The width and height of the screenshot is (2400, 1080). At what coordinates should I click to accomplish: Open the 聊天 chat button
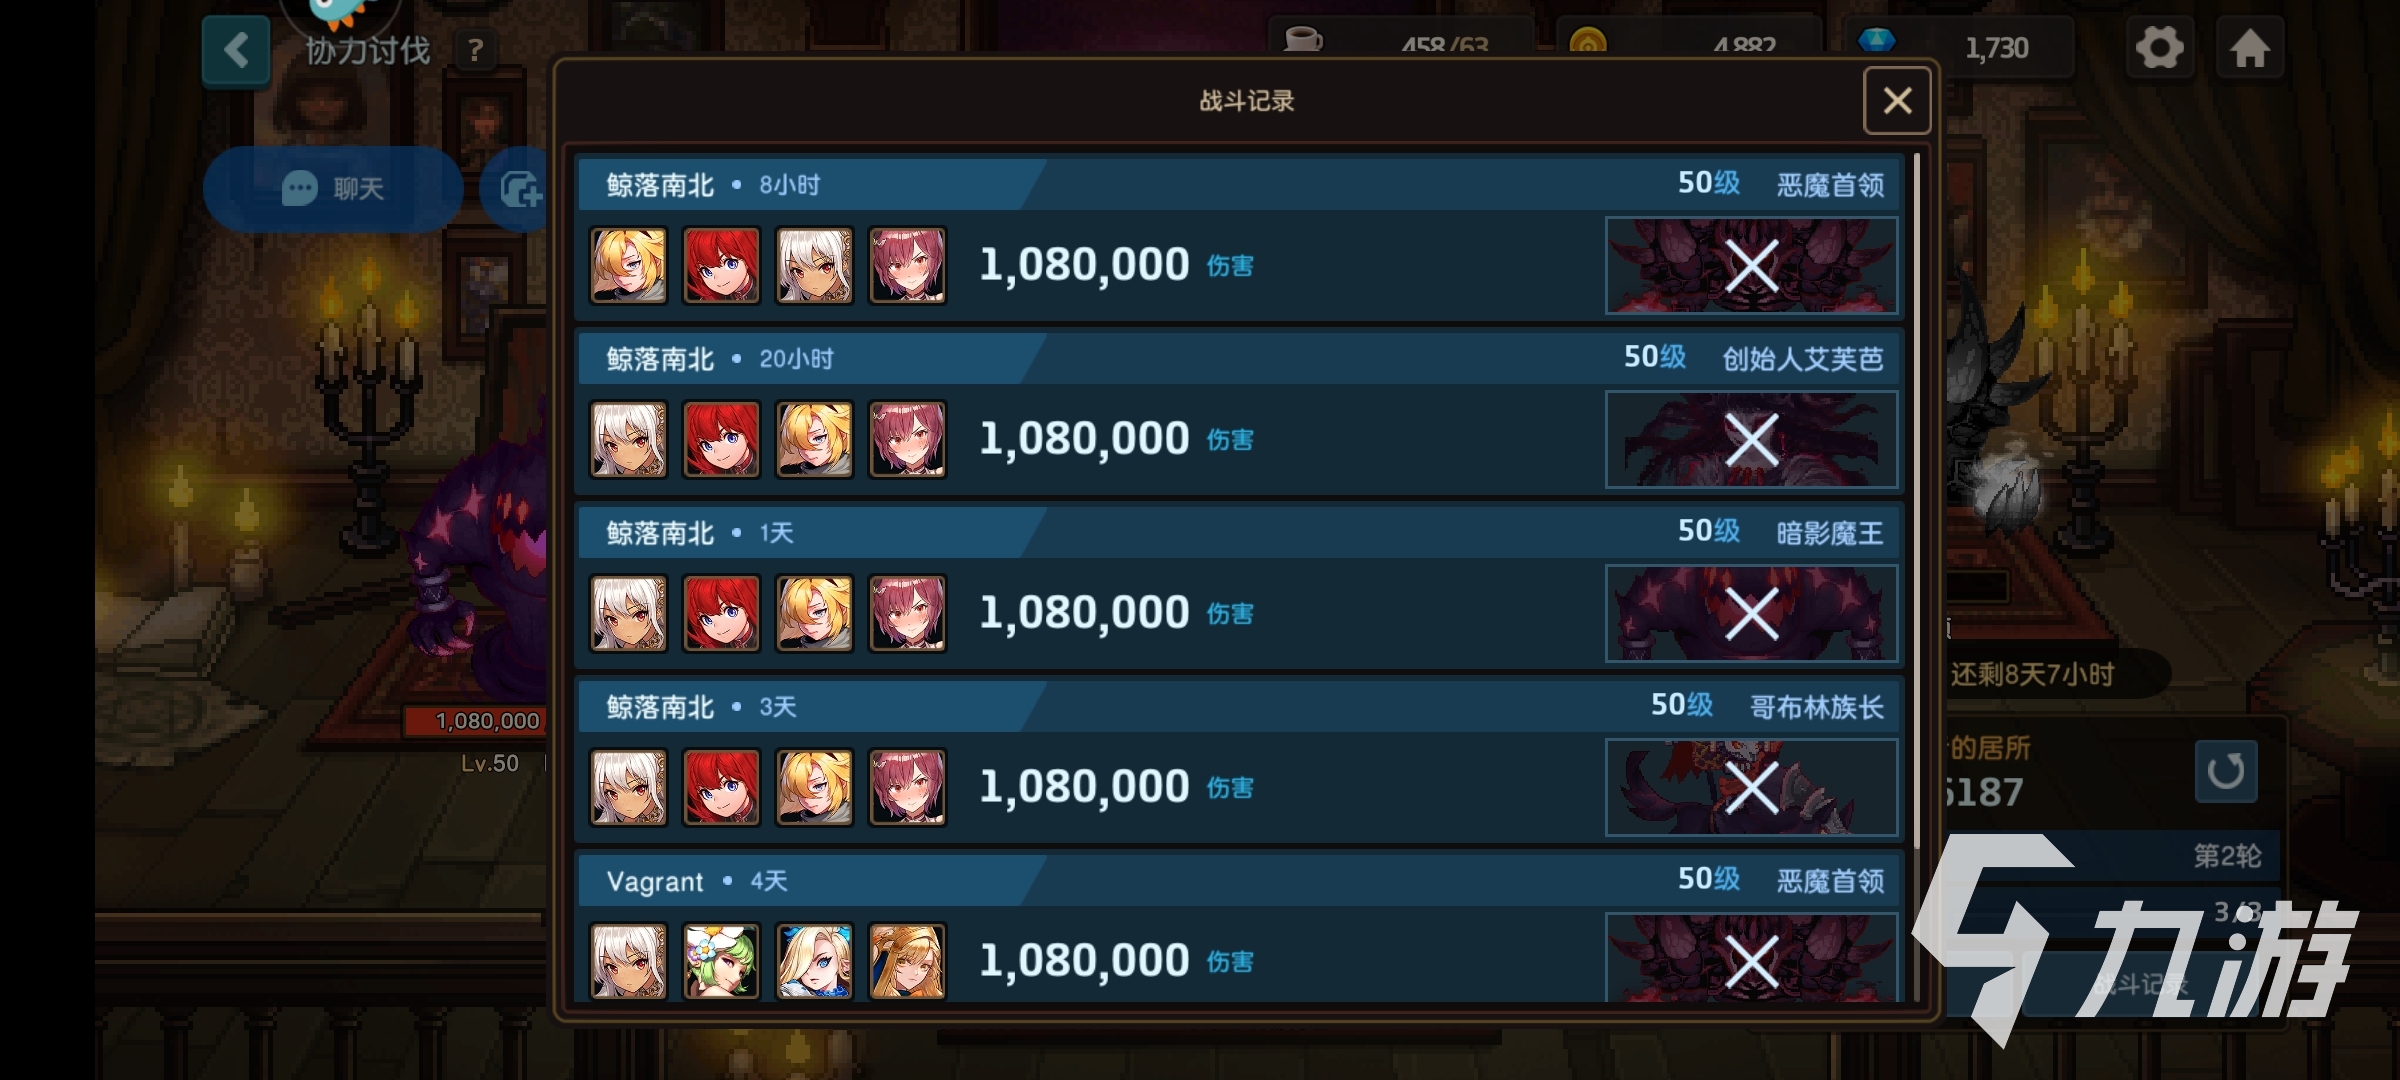333,189
